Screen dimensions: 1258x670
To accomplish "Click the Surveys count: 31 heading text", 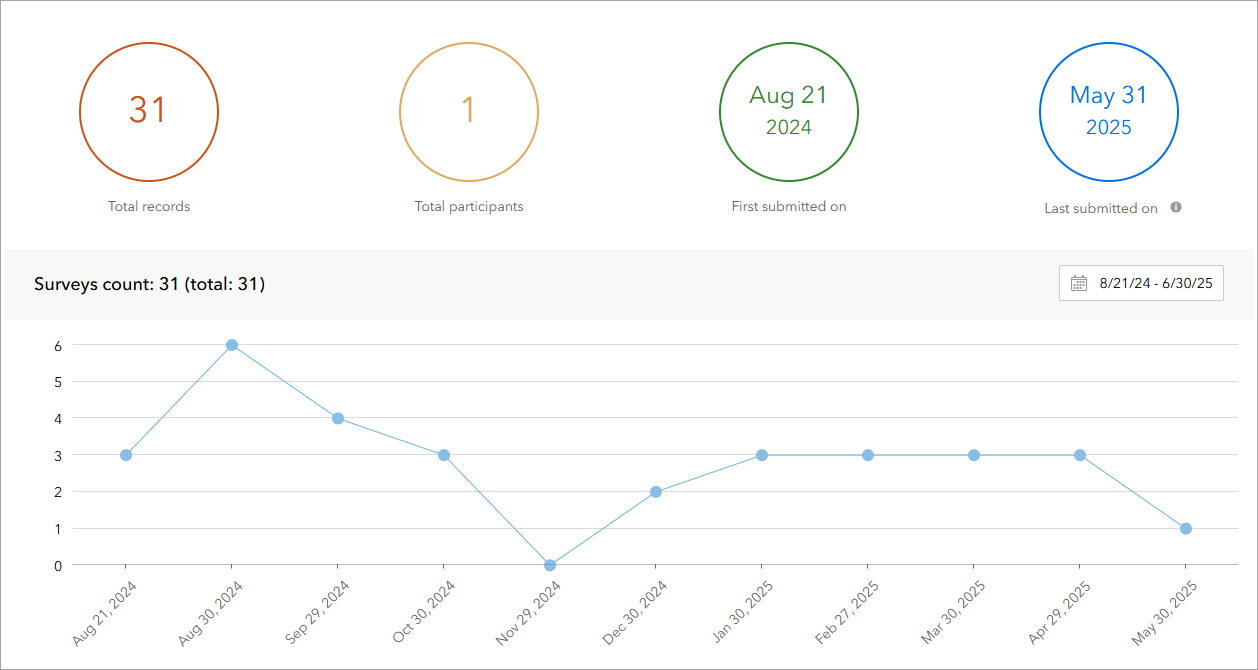I will tap(149, 284).
